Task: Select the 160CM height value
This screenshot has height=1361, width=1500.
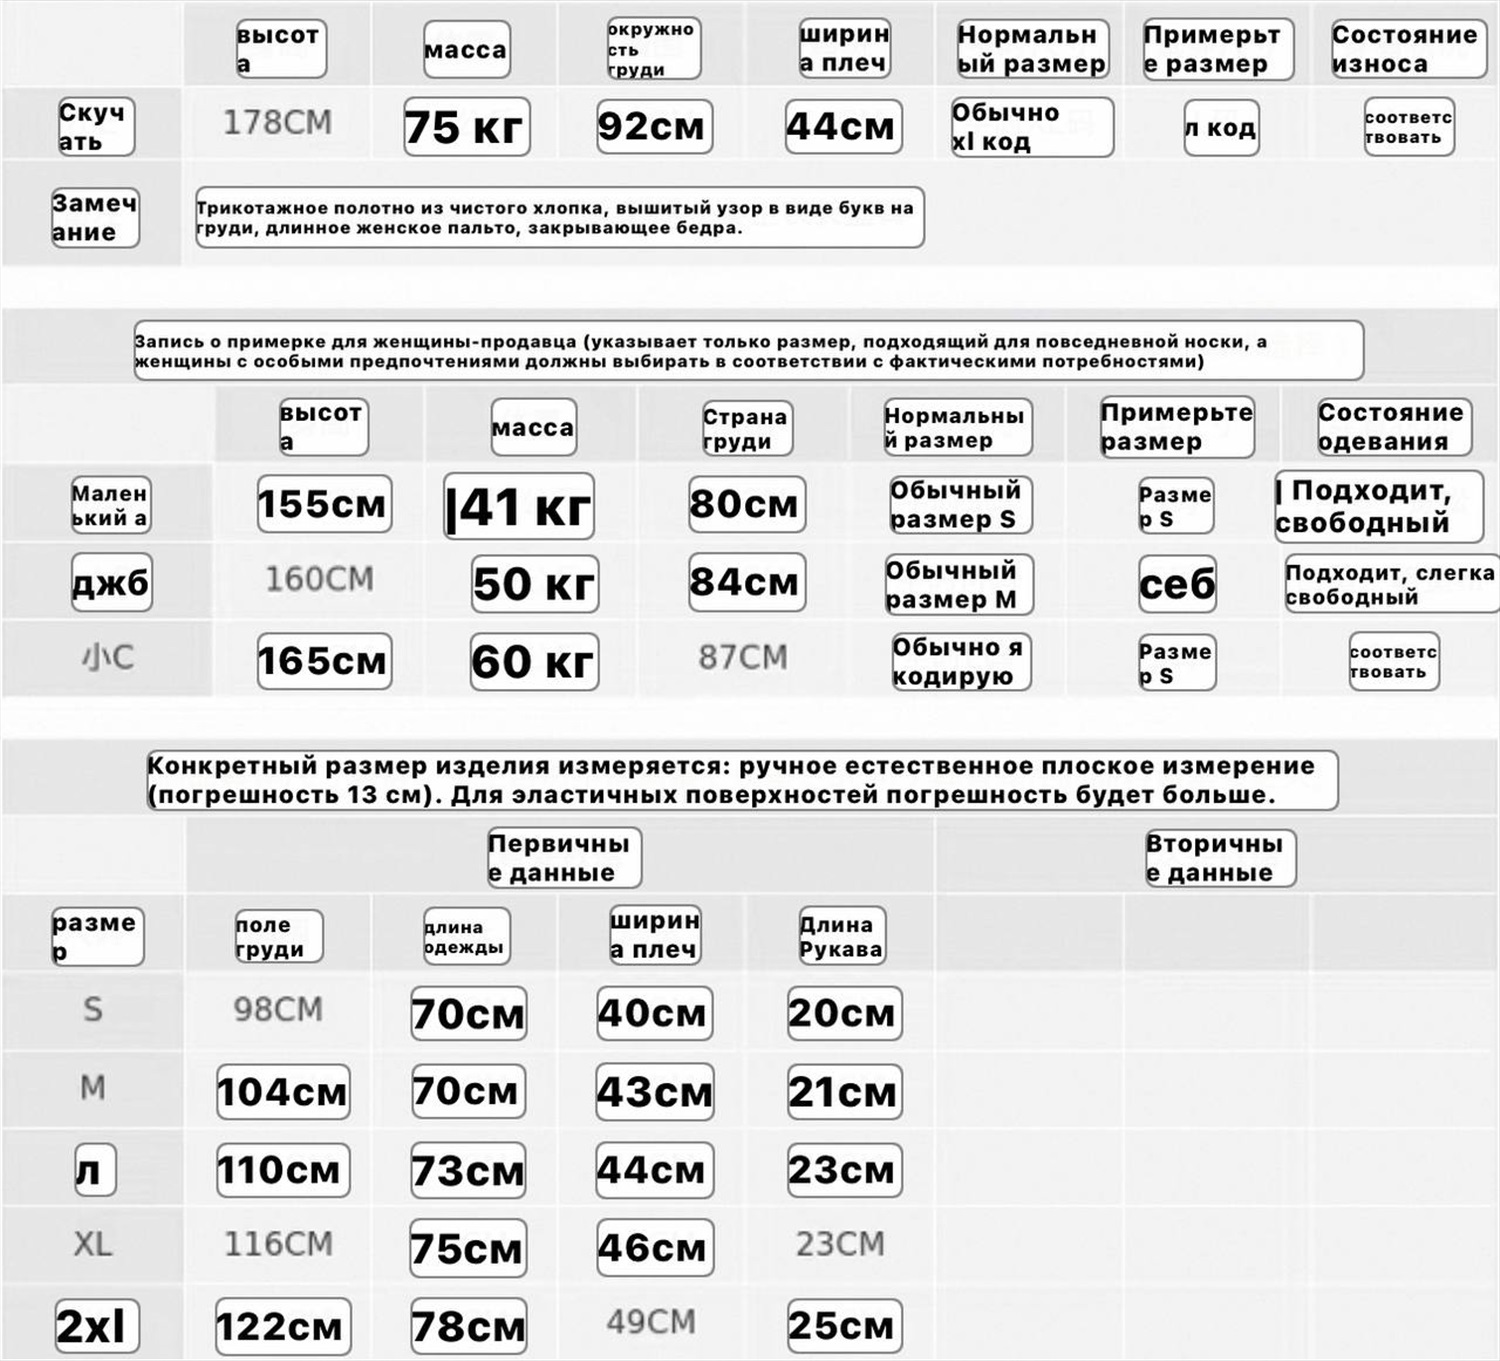Action: (319, 579)
